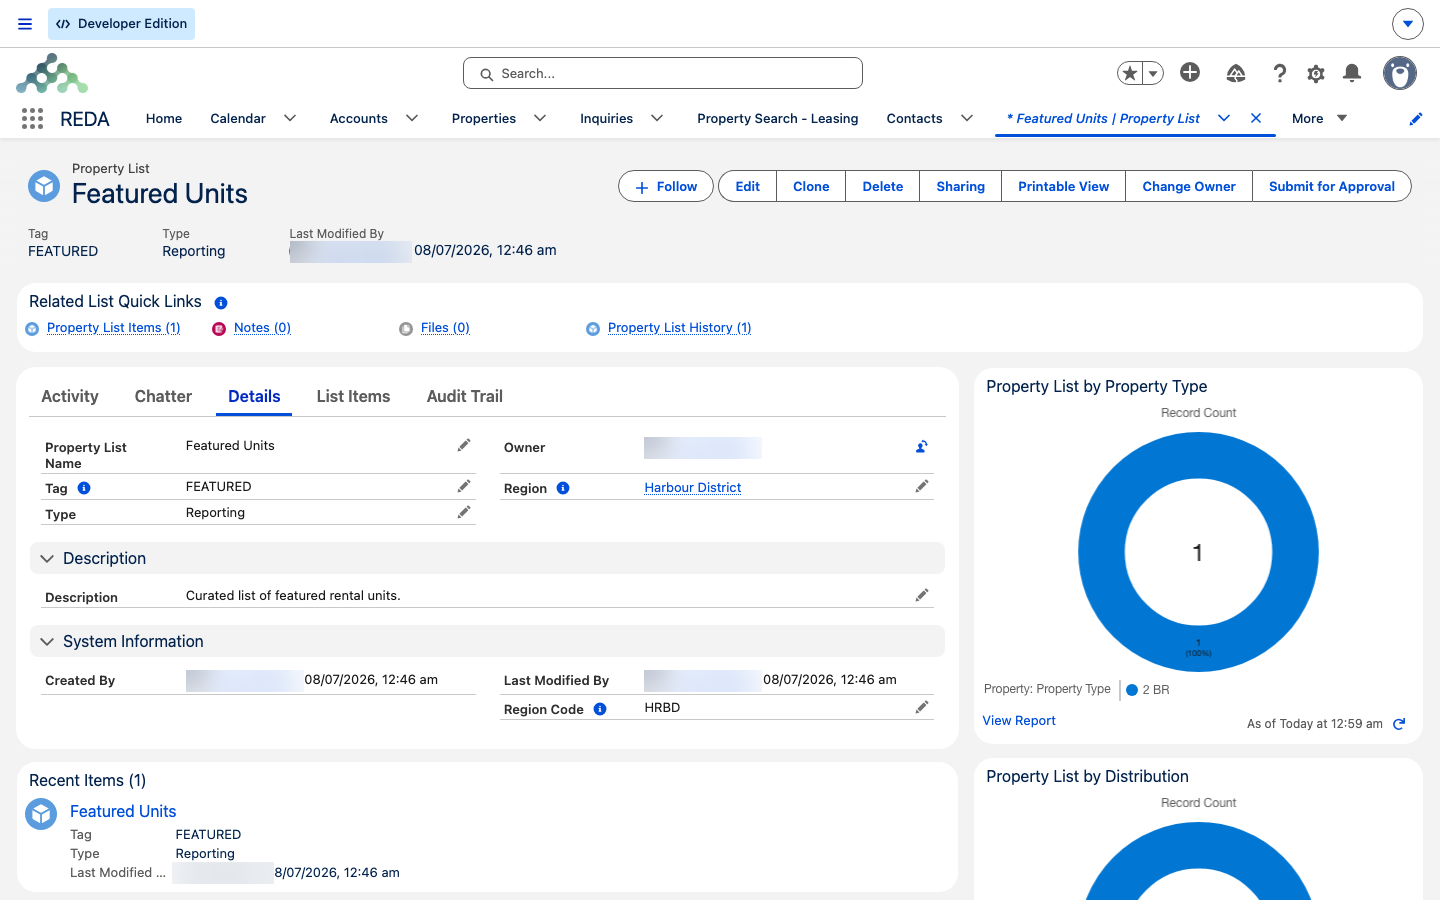
Task: Expand the Calendar nav dropdown
Action: pos(290,118)
